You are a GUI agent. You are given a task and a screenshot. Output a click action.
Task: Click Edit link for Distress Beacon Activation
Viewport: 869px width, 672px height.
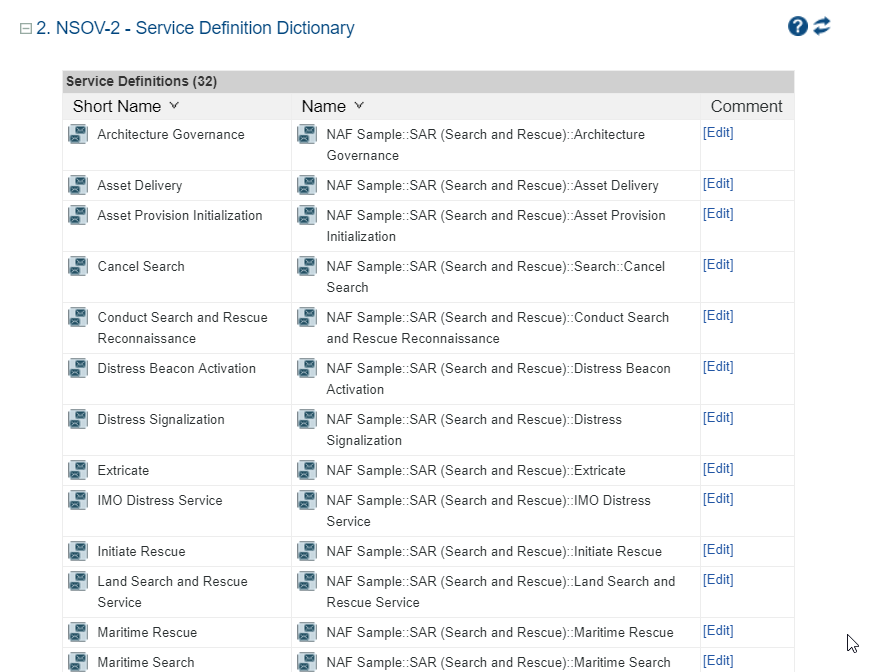(718, 367)
